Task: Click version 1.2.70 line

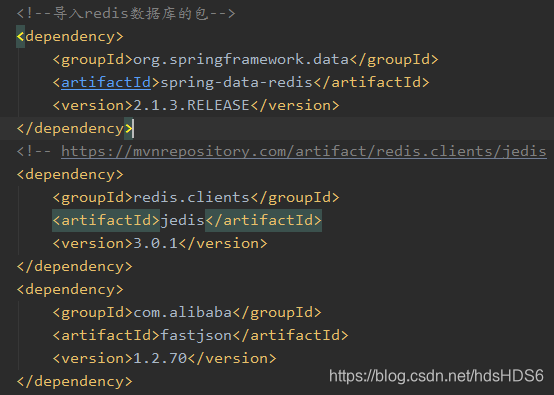Action: pos(164,358)
